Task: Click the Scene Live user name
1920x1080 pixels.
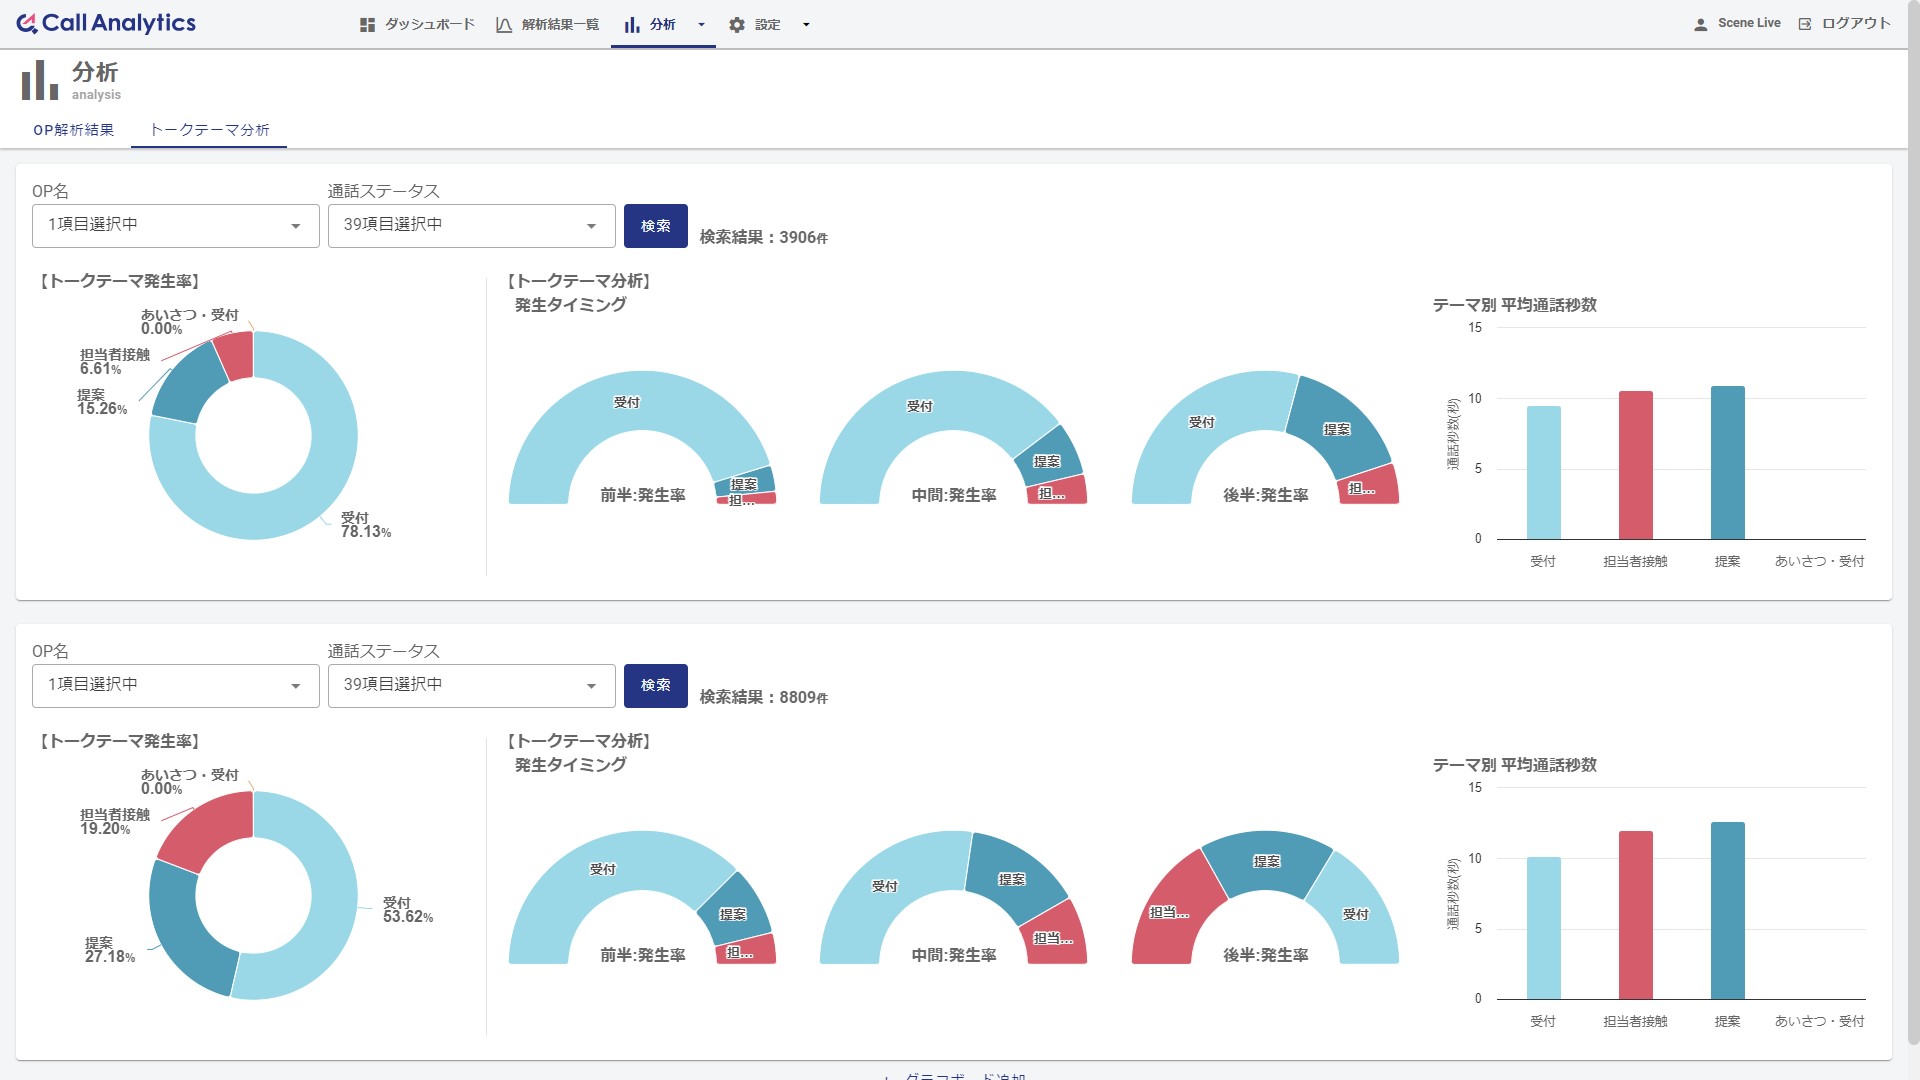Action: tap(1749, 23)
